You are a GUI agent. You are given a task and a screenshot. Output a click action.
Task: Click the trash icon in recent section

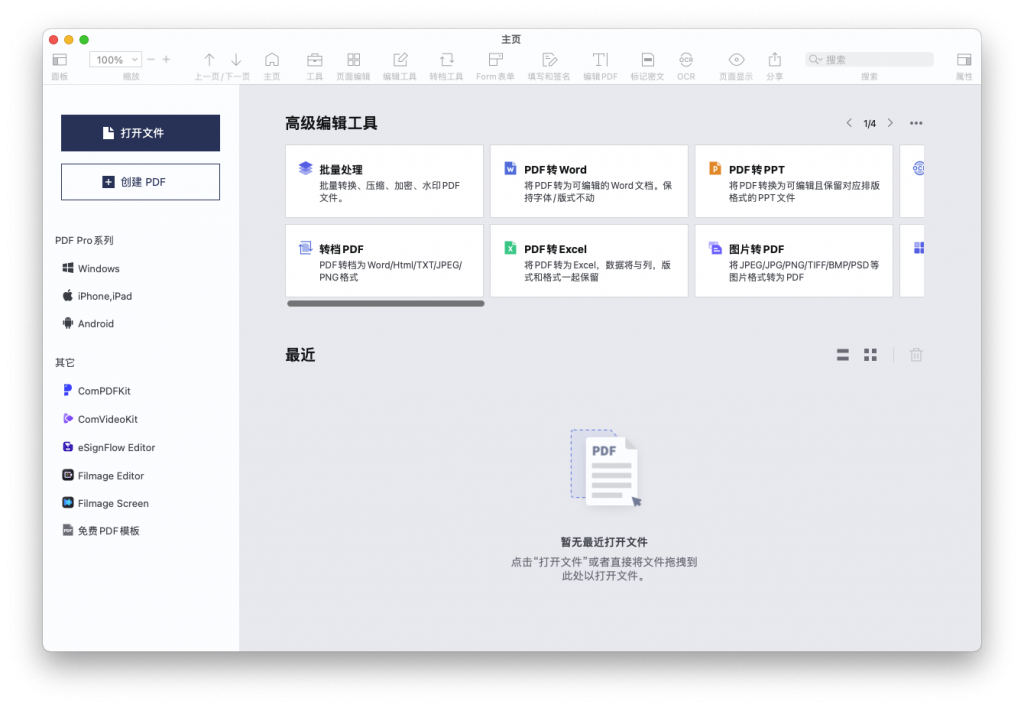(916, 355)
